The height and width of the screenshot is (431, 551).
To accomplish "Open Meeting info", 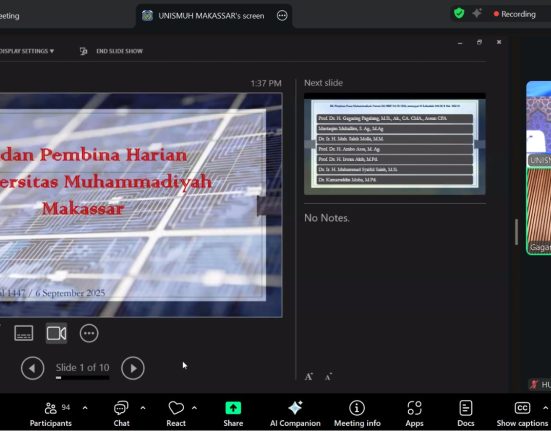I will [x=357, y=414].
